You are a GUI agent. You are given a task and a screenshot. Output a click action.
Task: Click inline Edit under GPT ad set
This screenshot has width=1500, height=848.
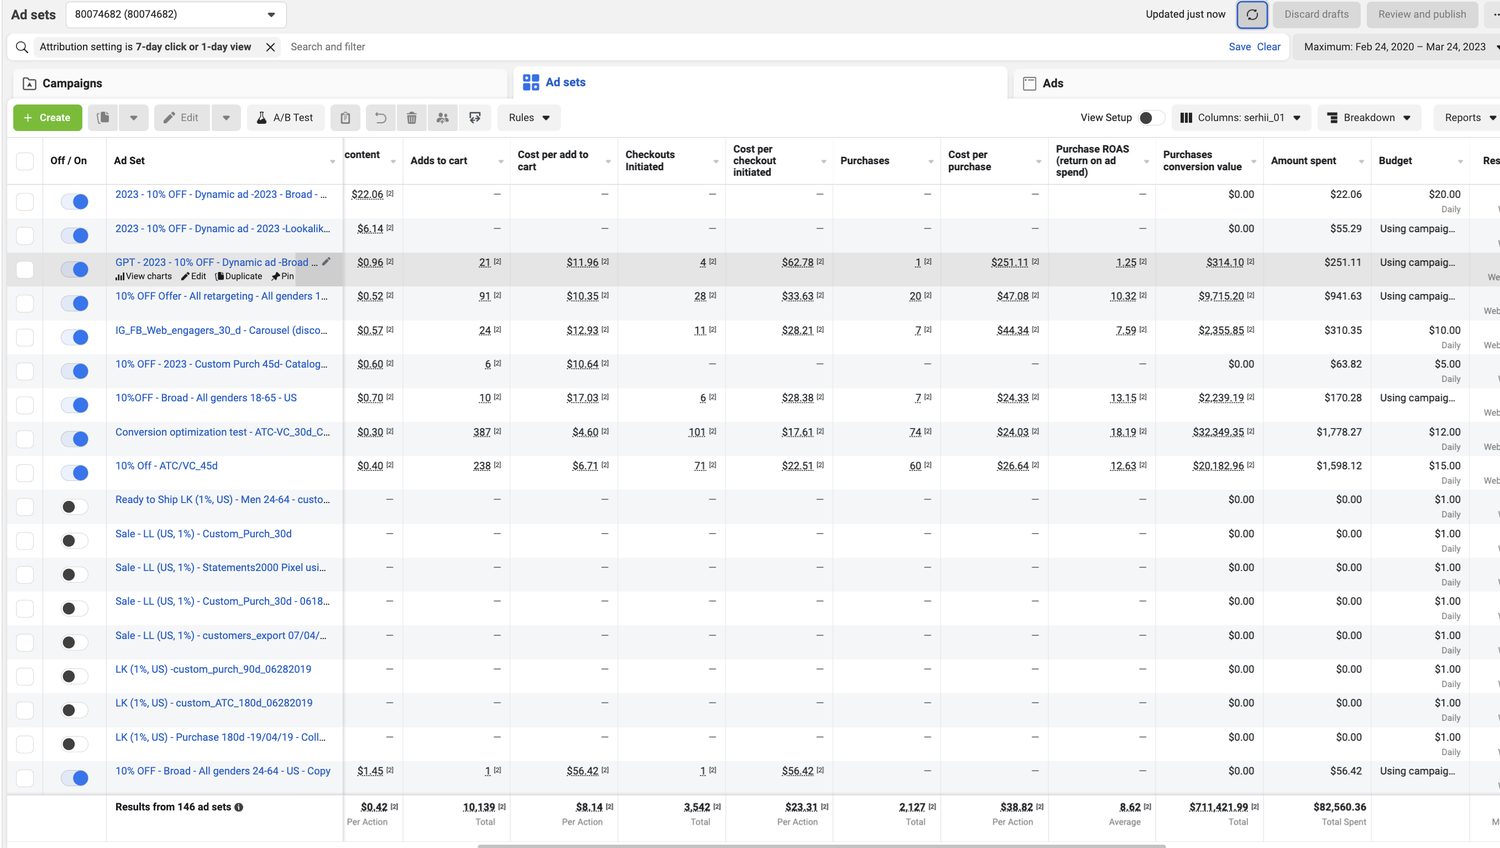pos(194,277)
